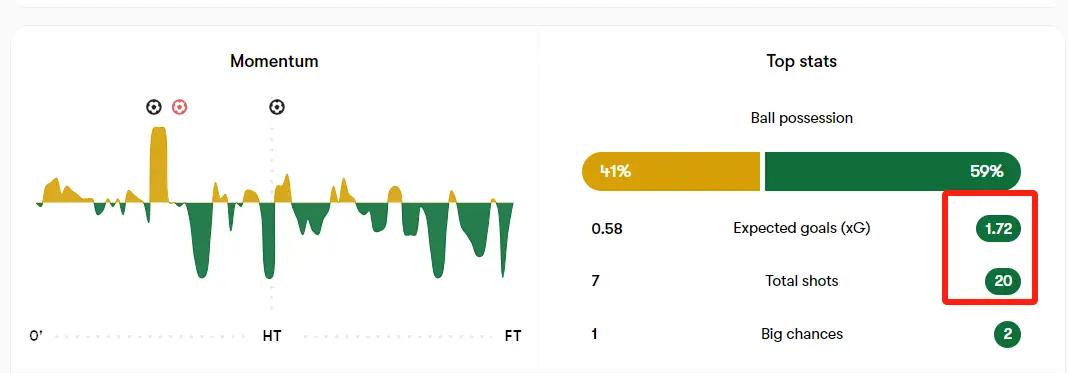Image resolution: width=1068 pixels, height=373 pixels.
Task: Click the first black goal ball icon
Action: [x=154, y=107]
